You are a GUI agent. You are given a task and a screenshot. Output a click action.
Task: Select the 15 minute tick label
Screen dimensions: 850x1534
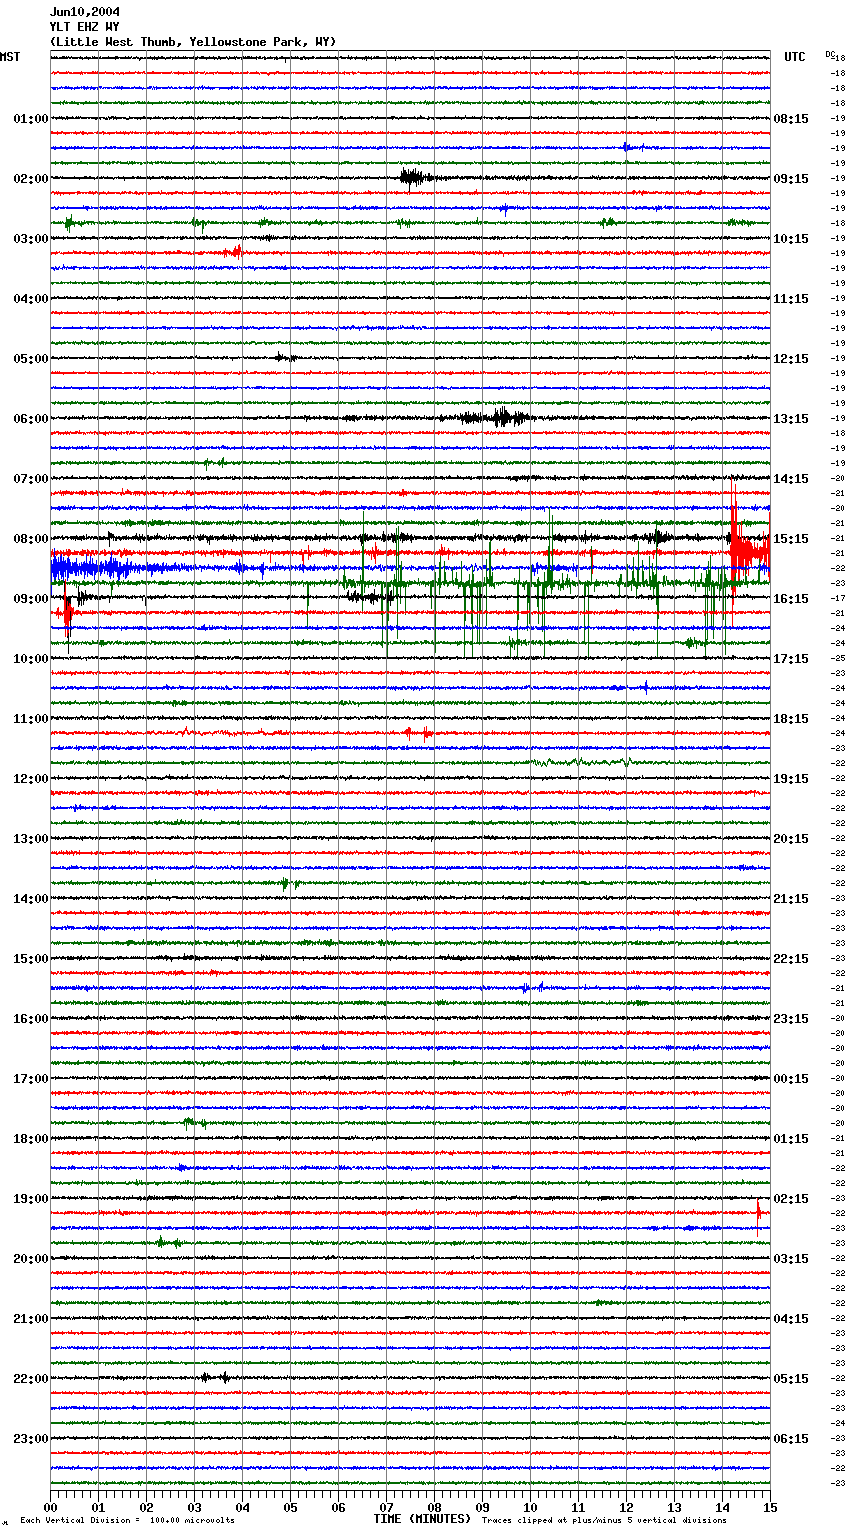770,1507
